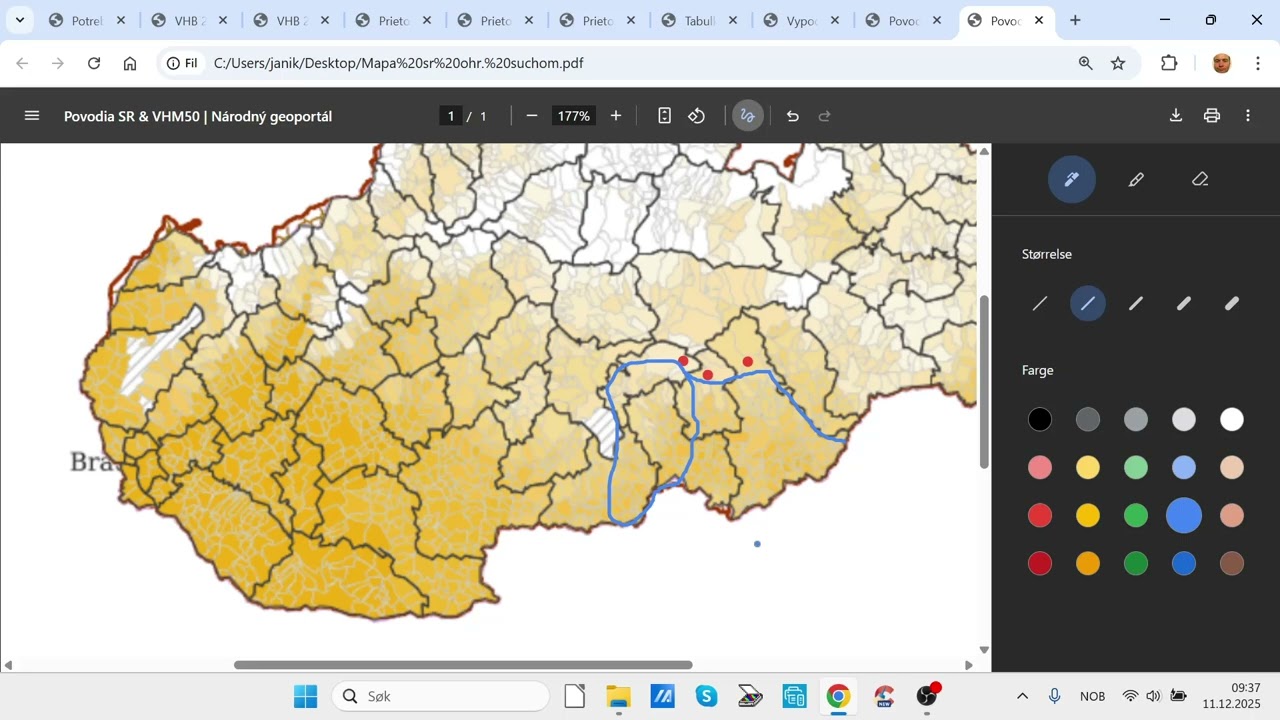Click the fit to page button

point(664,116)
